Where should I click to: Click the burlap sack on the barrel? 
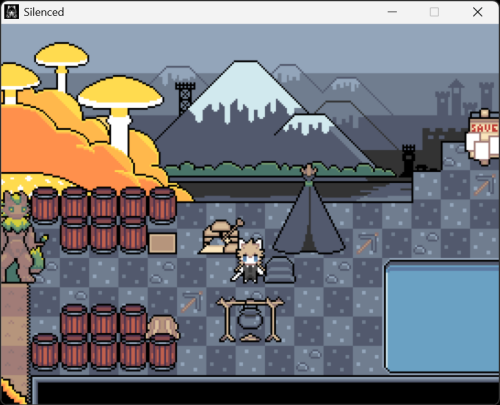[x=163, y=327]
